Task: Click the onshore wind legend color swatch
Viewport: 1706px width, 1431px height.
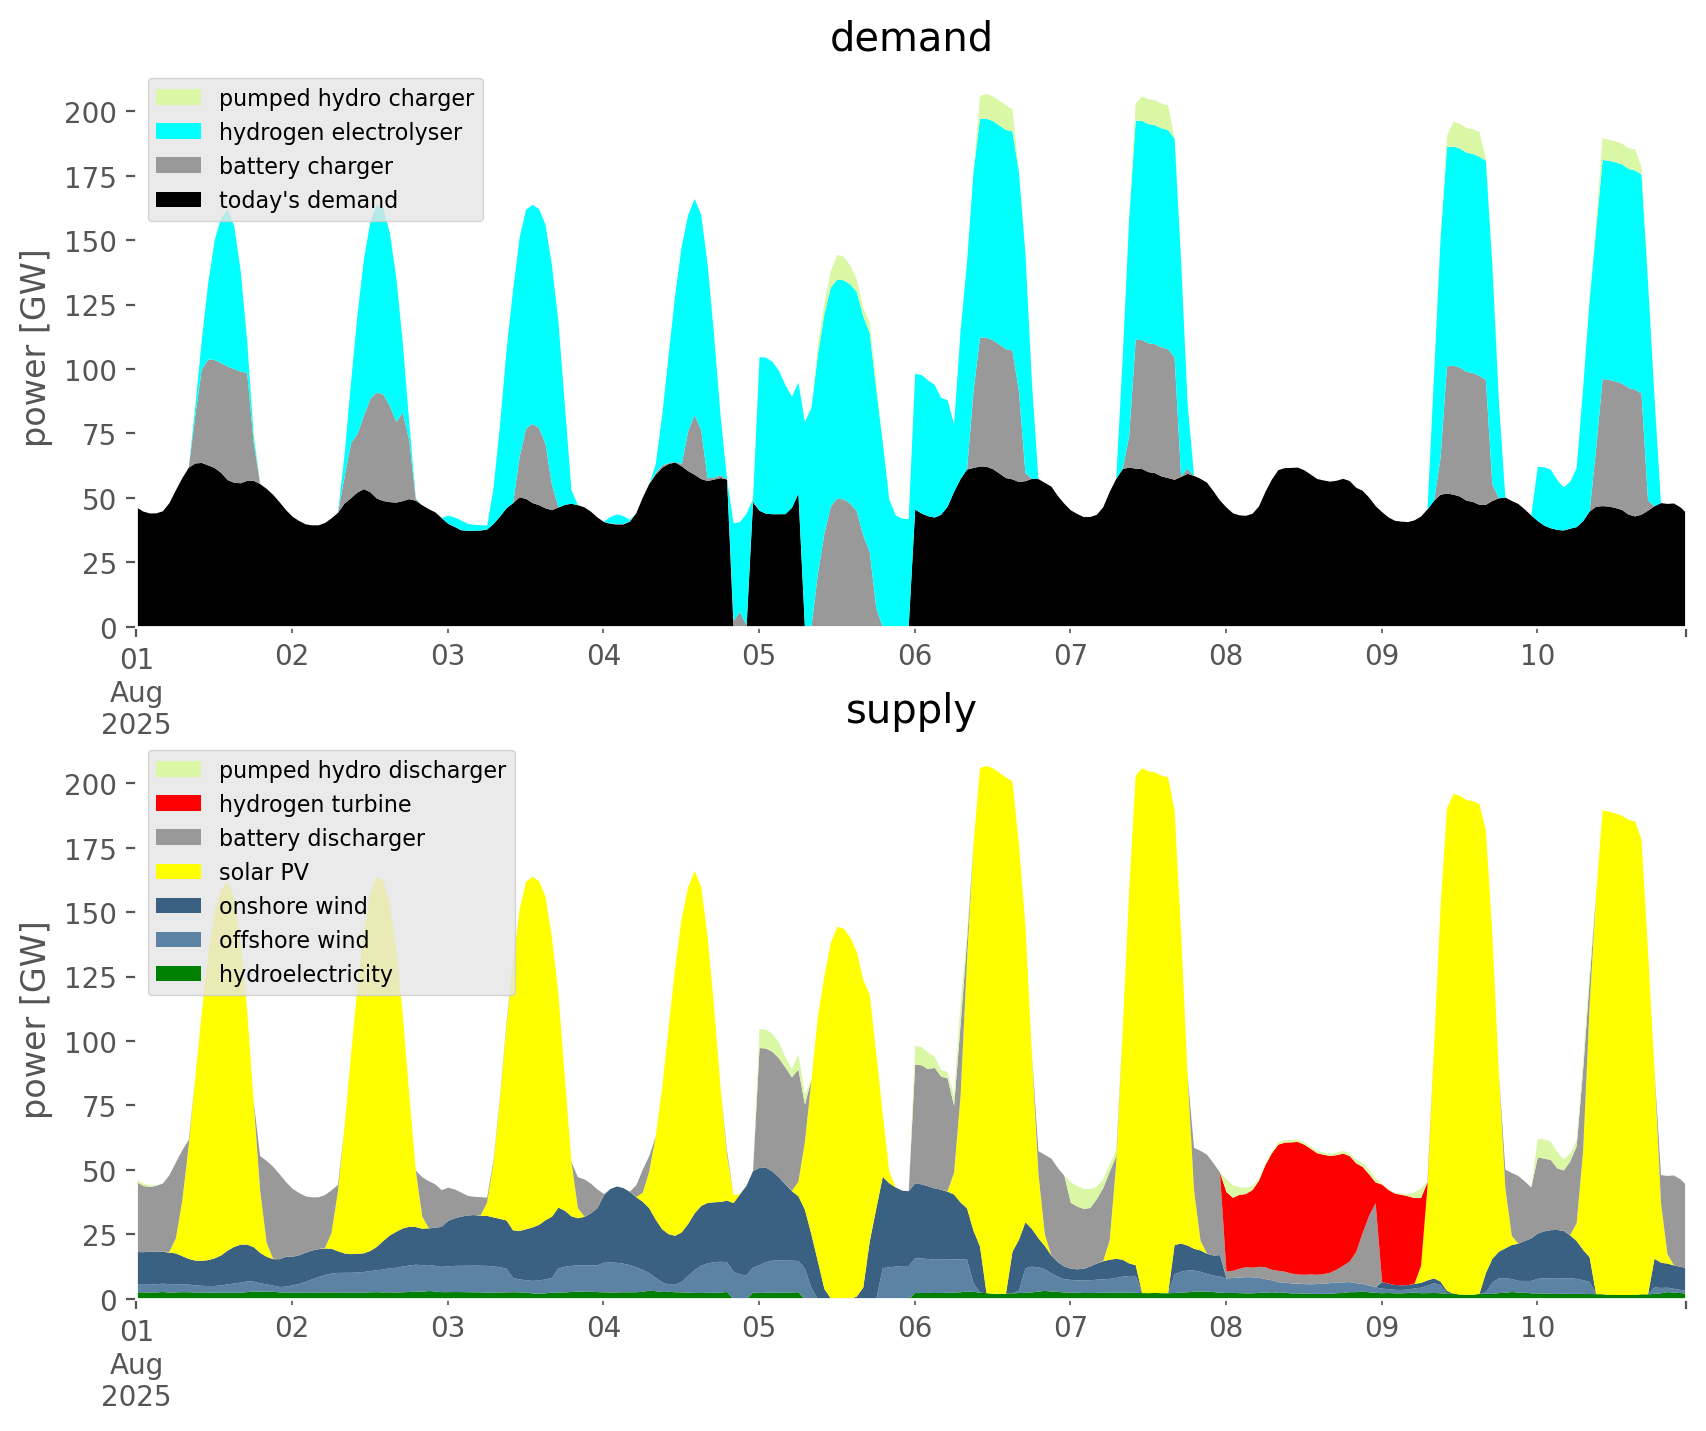Action: (179, 906)
